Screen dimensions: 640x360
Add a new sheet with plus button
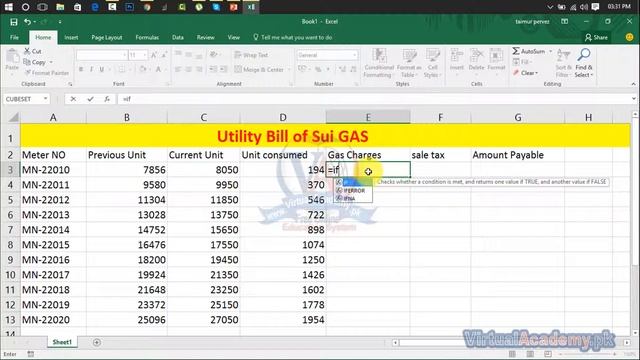97,342
